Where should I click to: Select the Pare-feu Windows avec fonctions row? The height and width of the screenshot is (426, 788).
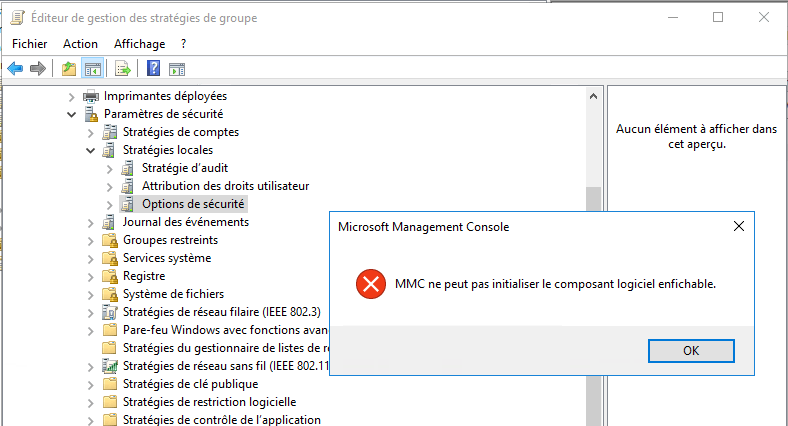point(225,330)
